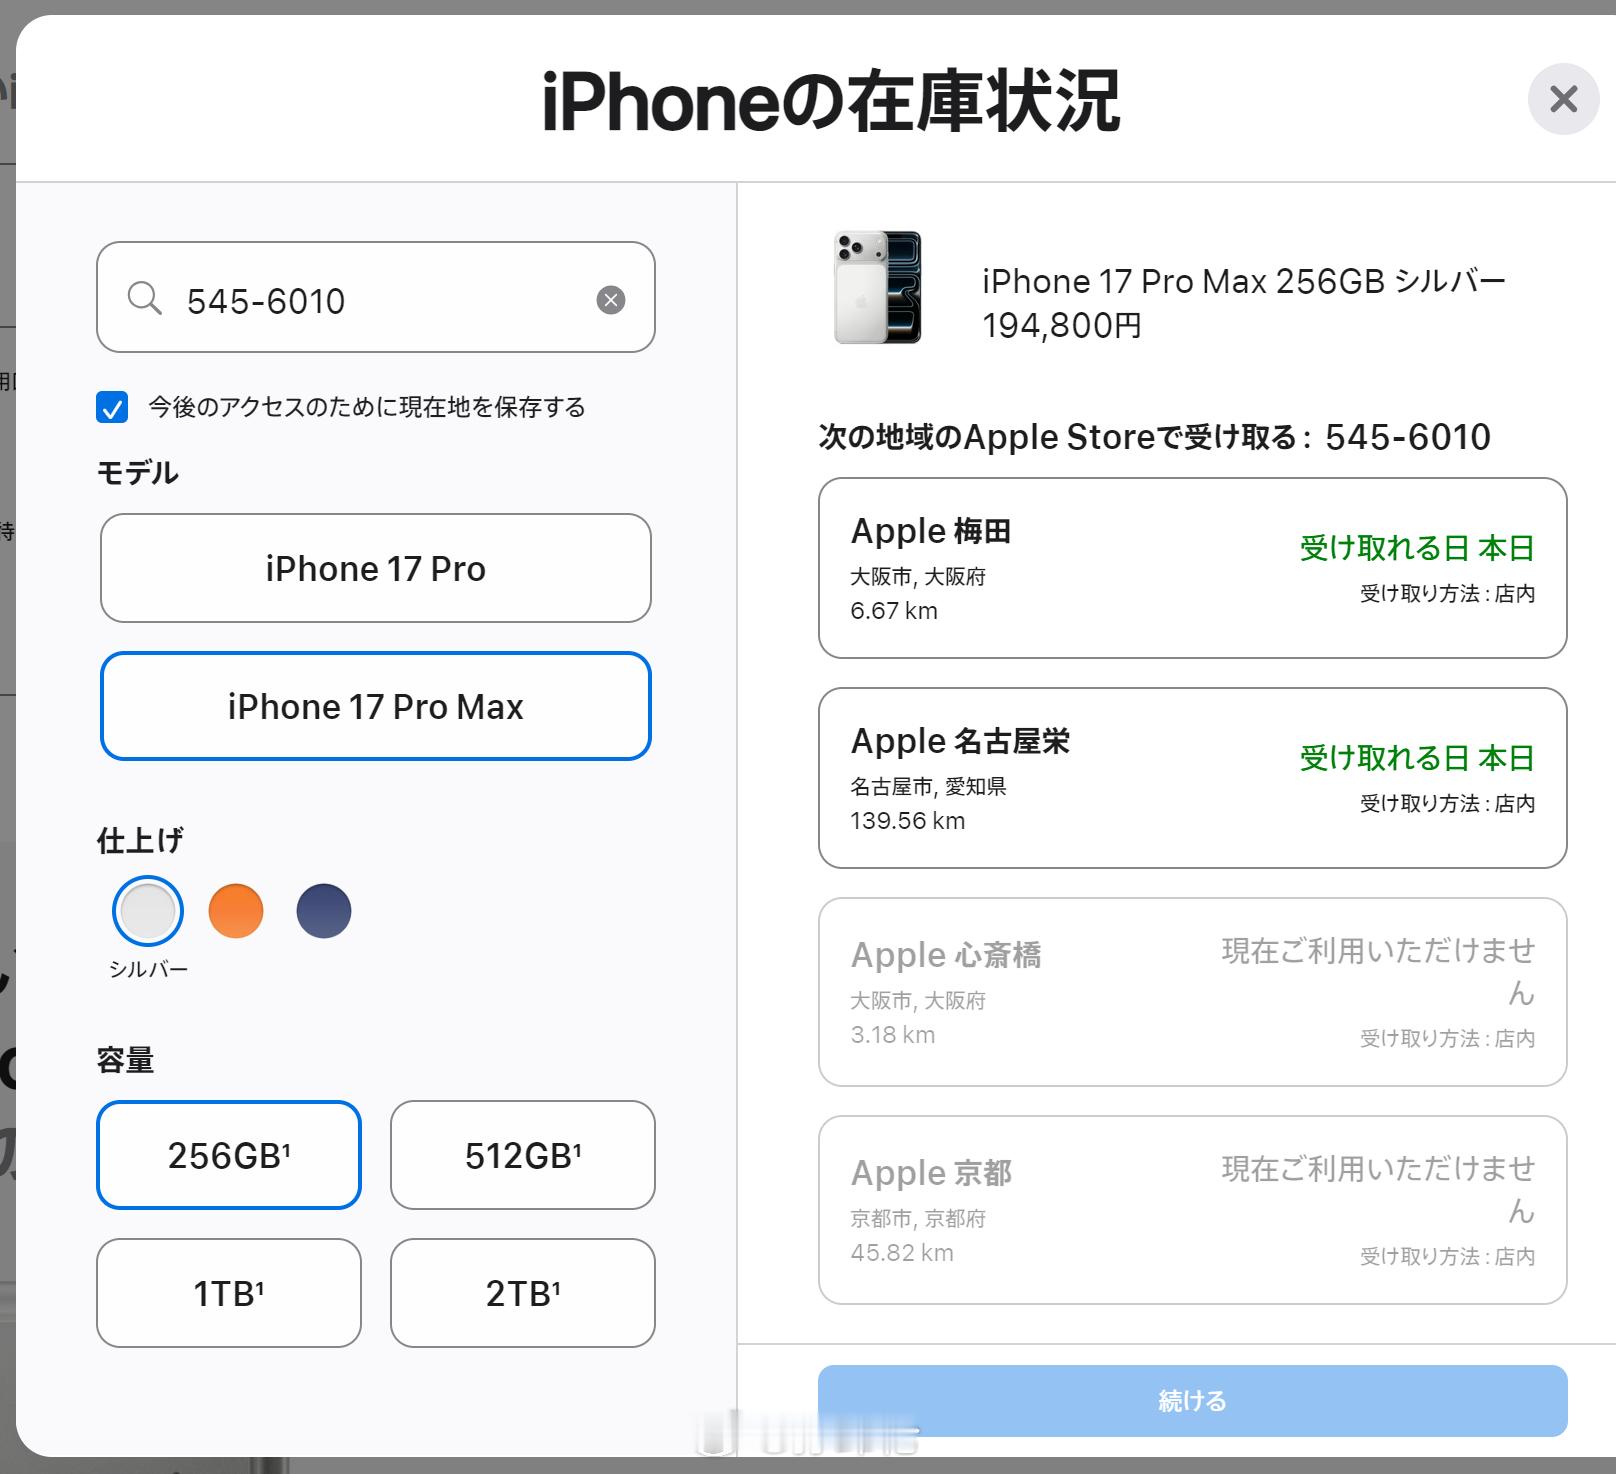This screenshot has width=1616, height=1474.
Task: Pick the Apple 名古屋栄 store for pickup
Action: click(x=1192, y=778)
